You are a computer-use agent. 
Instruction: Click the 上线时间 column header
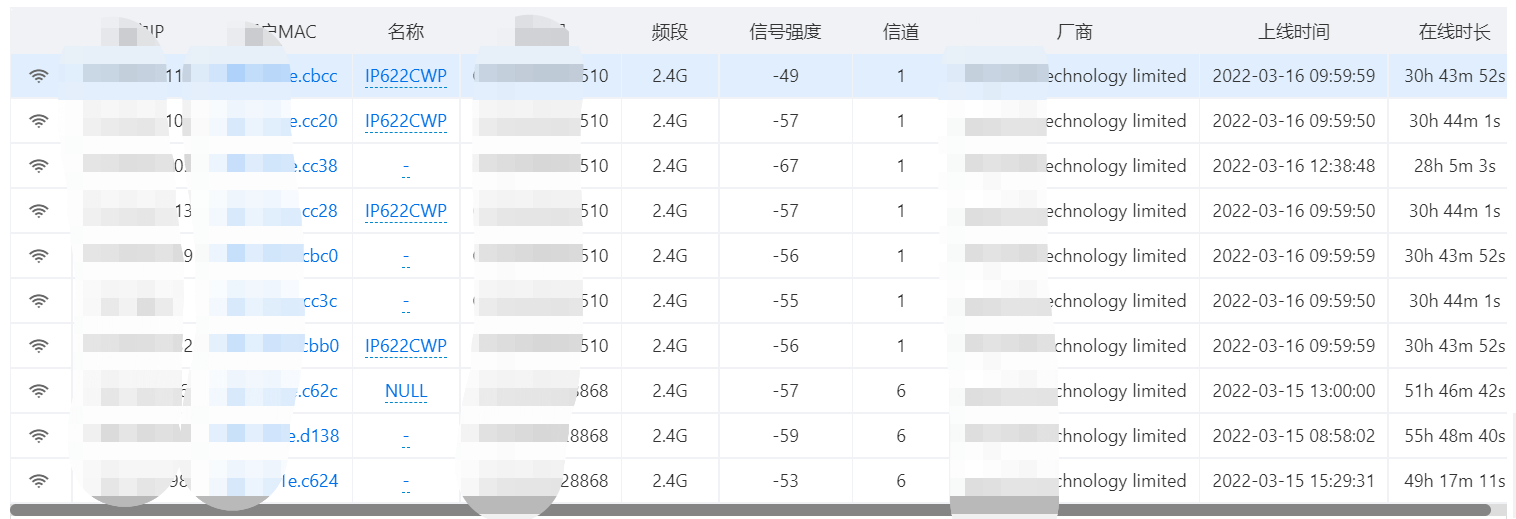pyautogui.click(x=1293, y=32)
